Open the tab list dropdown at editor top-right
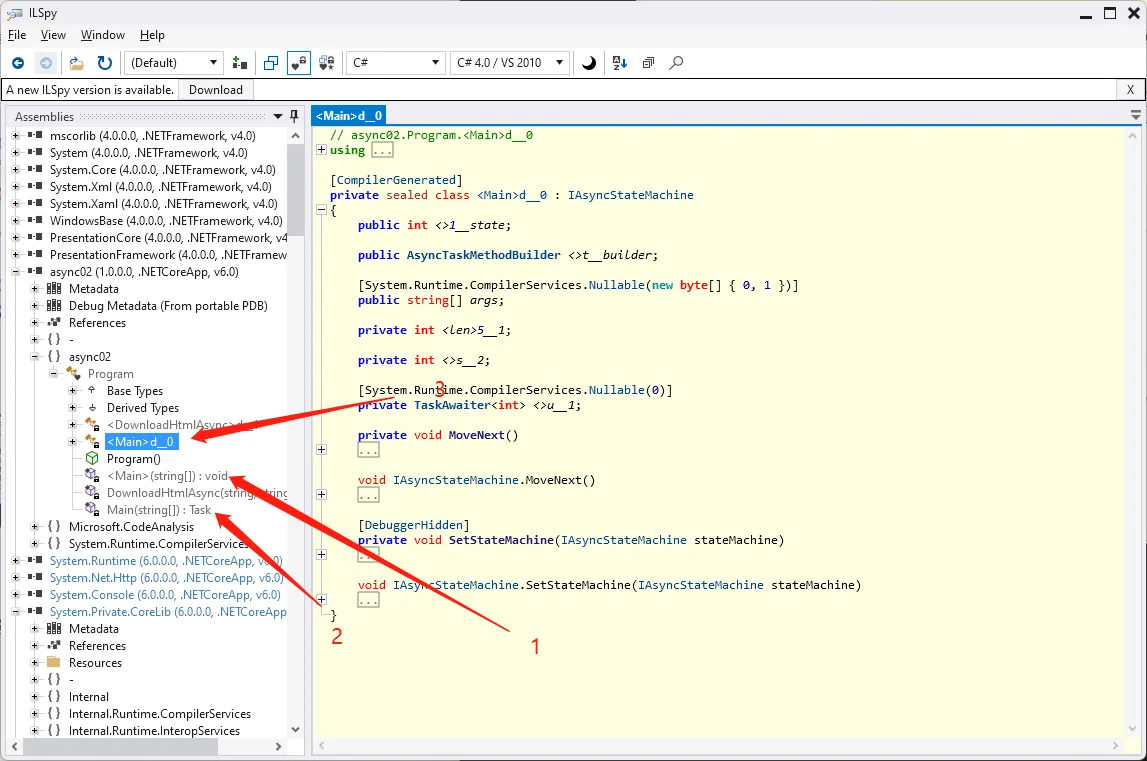Image resolution: width=1147 pixels, height=761 pixels. 1135,116
